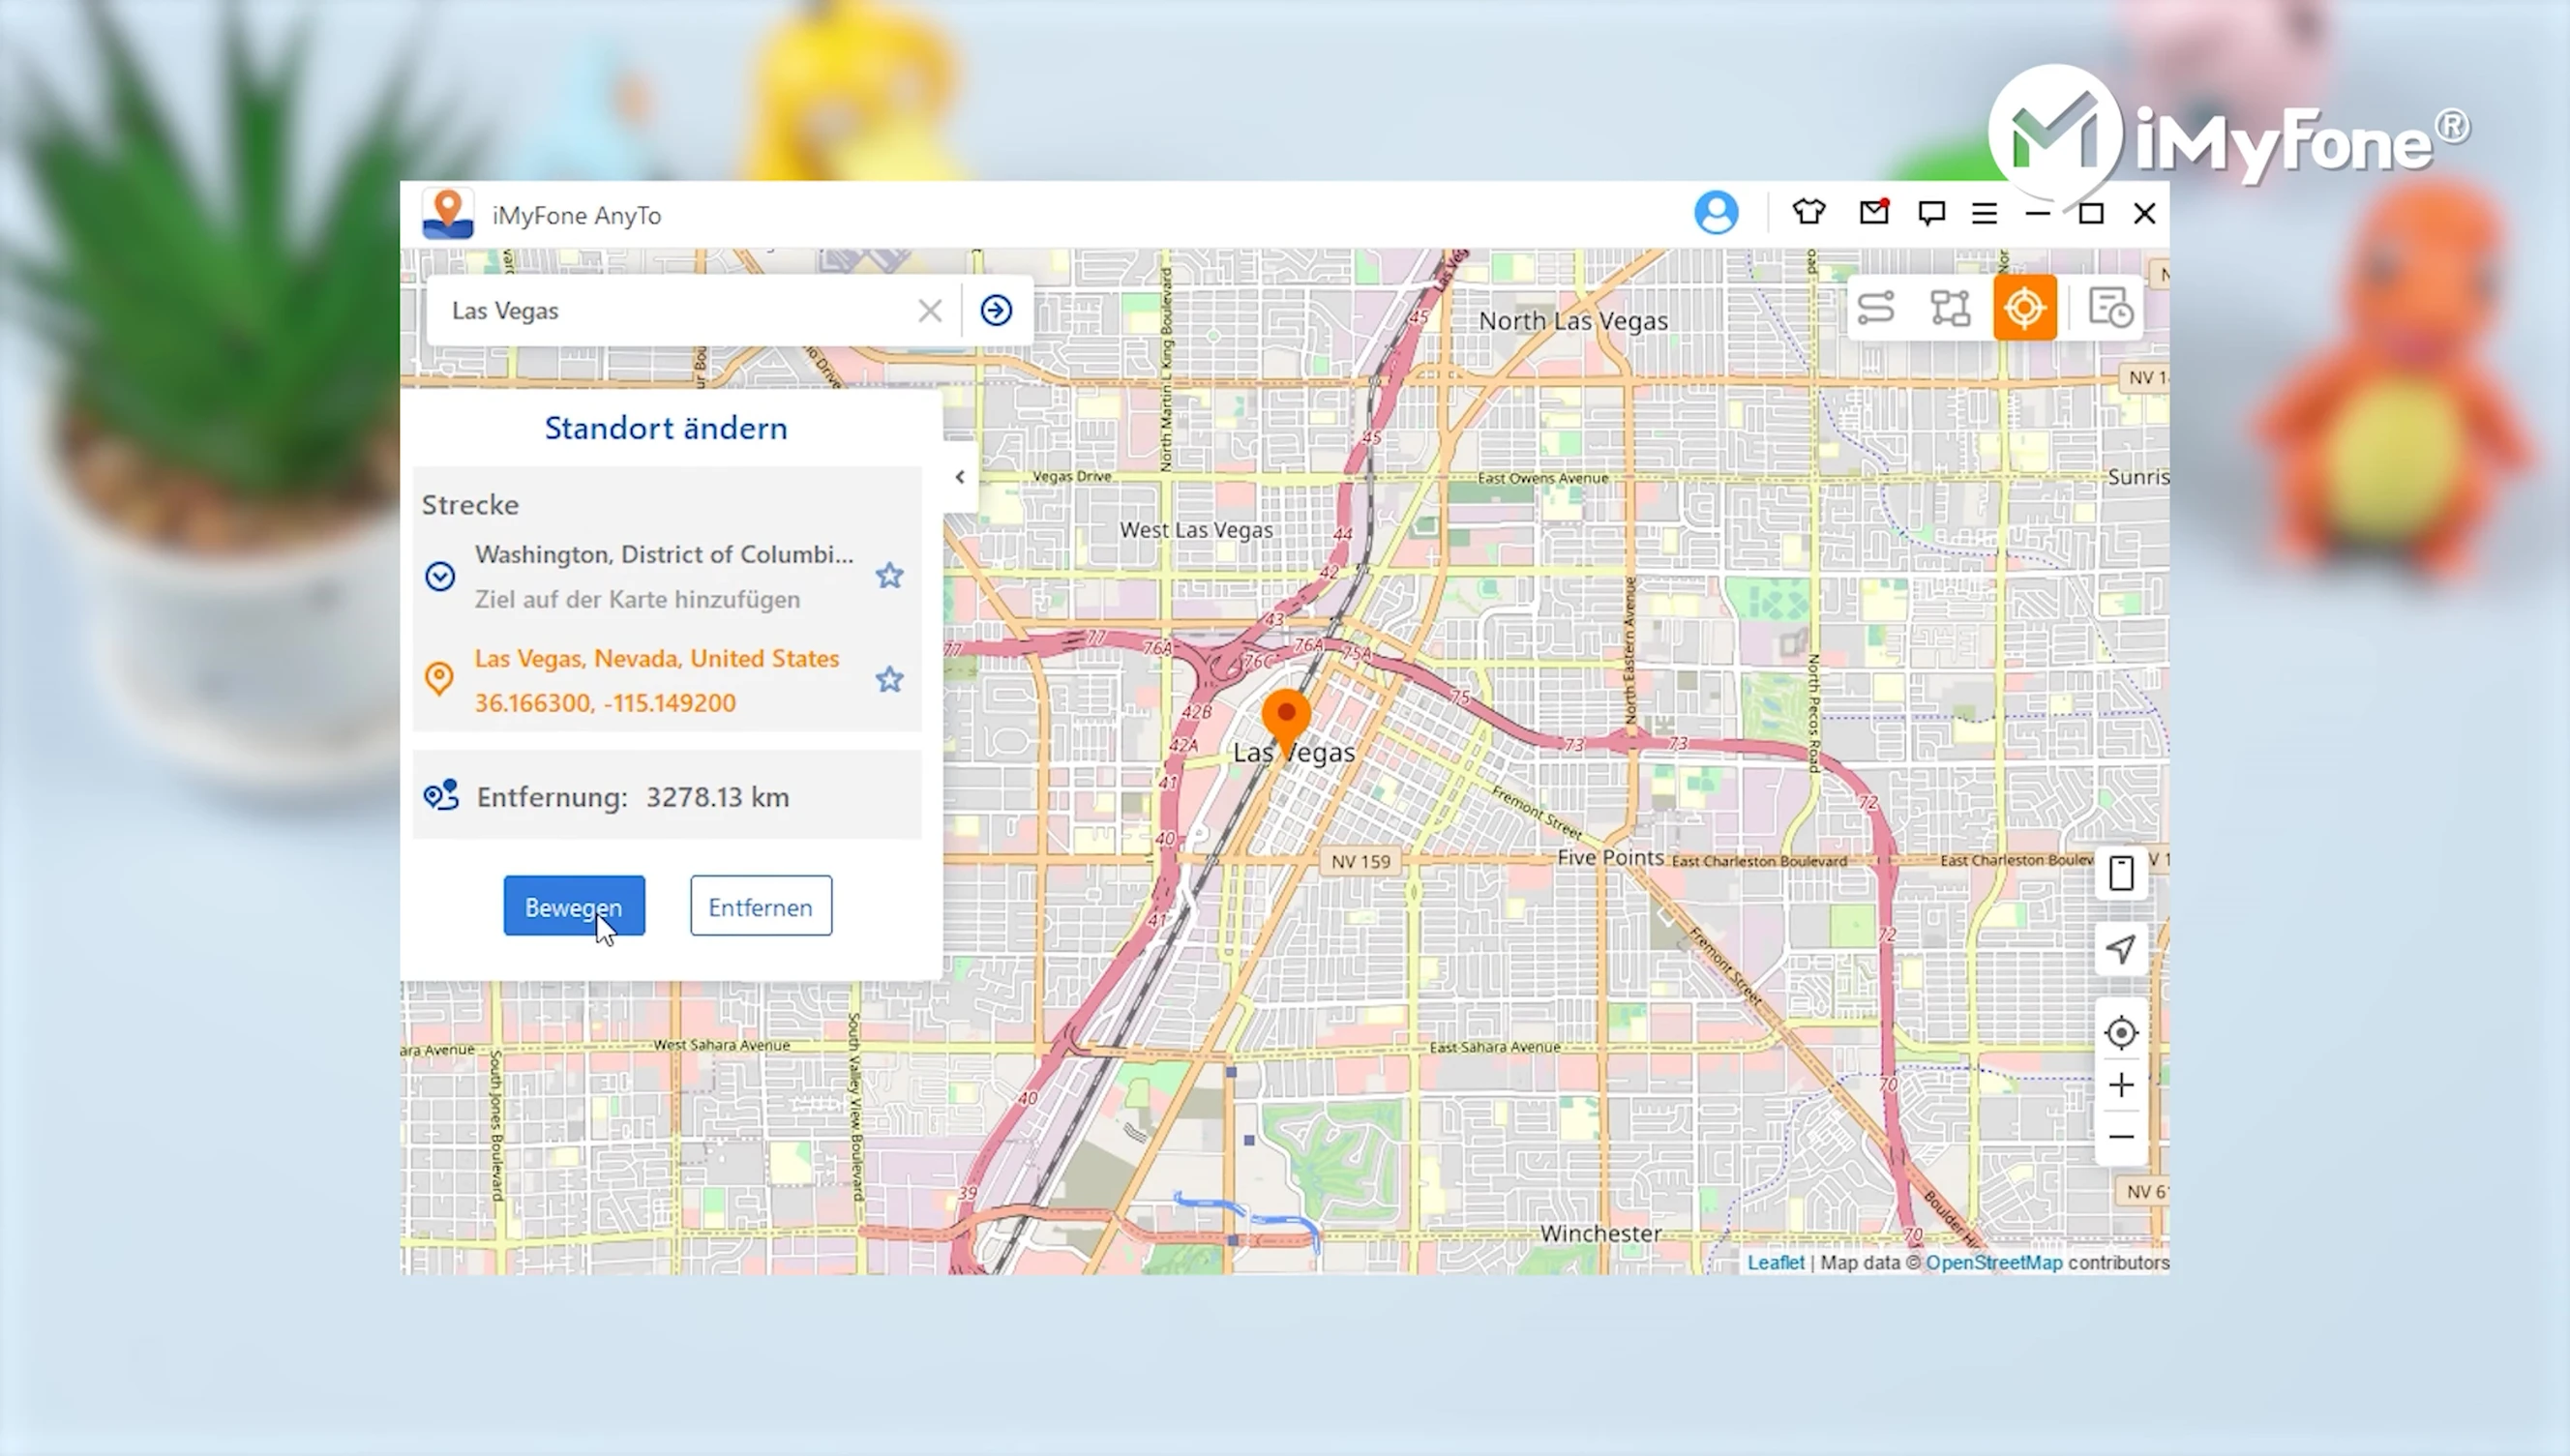Screen dimensions: 2570x1456
Task: Zoom out the map with minus button
Action: click(2121, 1137)
